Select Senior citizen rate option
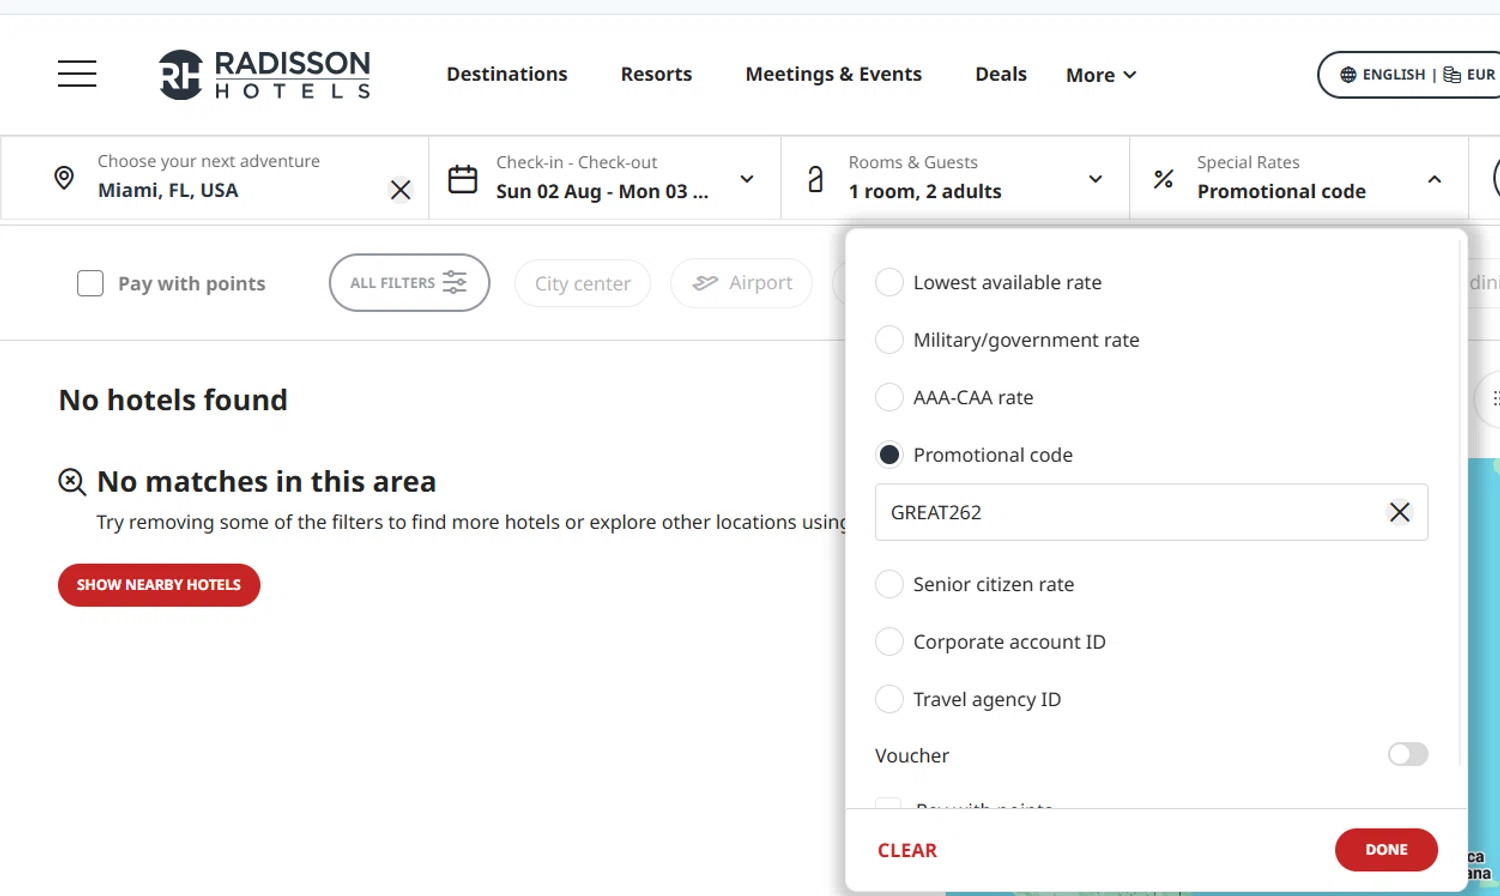Image resolution: width=1500 pixels, height=896 pixels. tap(889, 584)
